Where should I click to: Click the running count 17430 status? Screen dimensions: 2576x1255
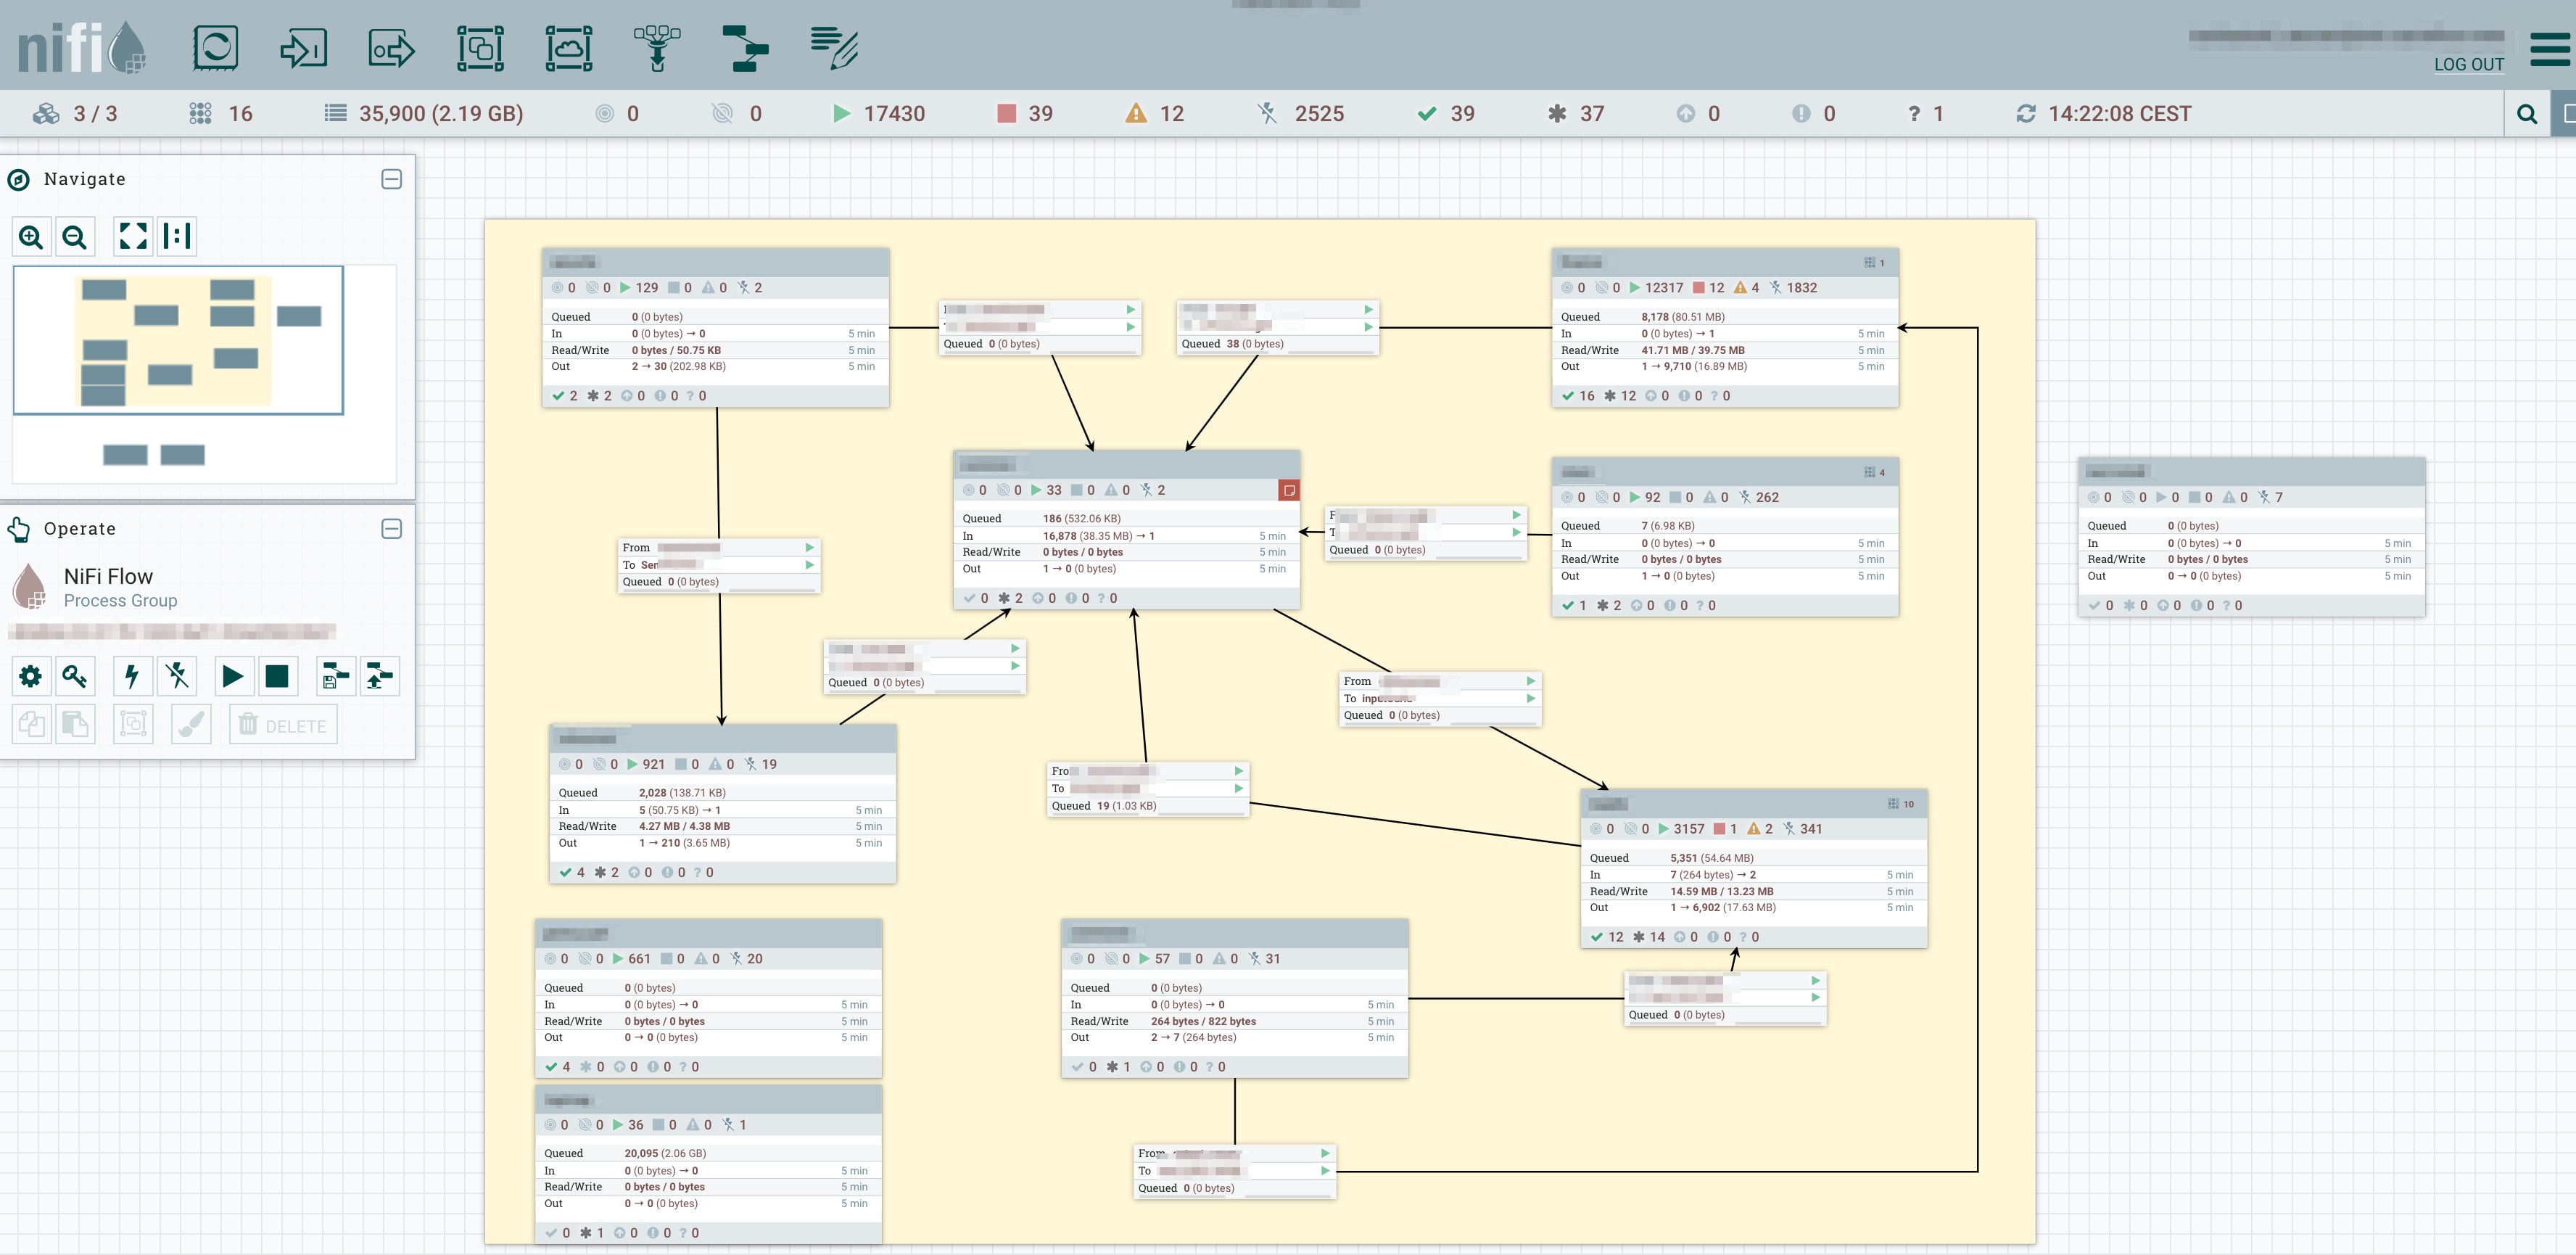point(879,114)
